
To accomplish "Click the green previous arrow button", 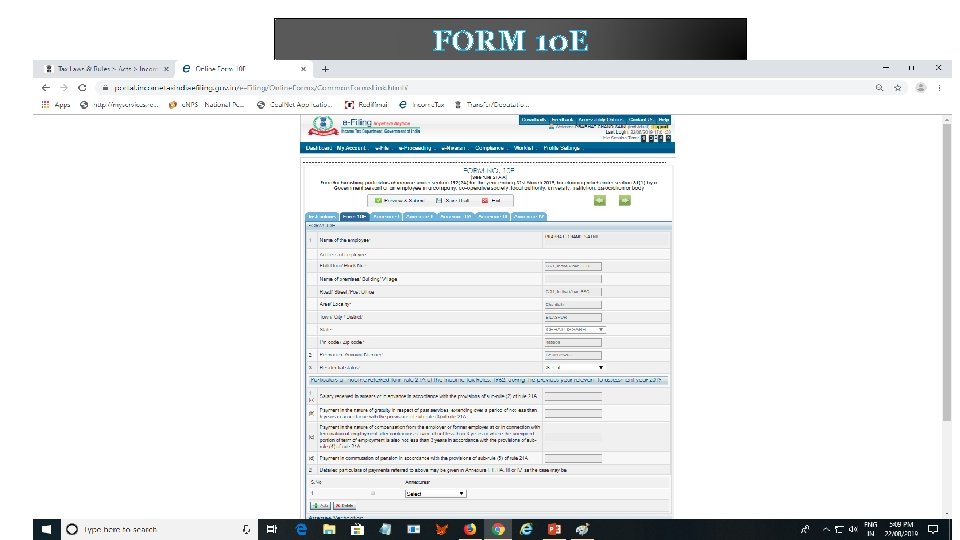I will point(599,200).
